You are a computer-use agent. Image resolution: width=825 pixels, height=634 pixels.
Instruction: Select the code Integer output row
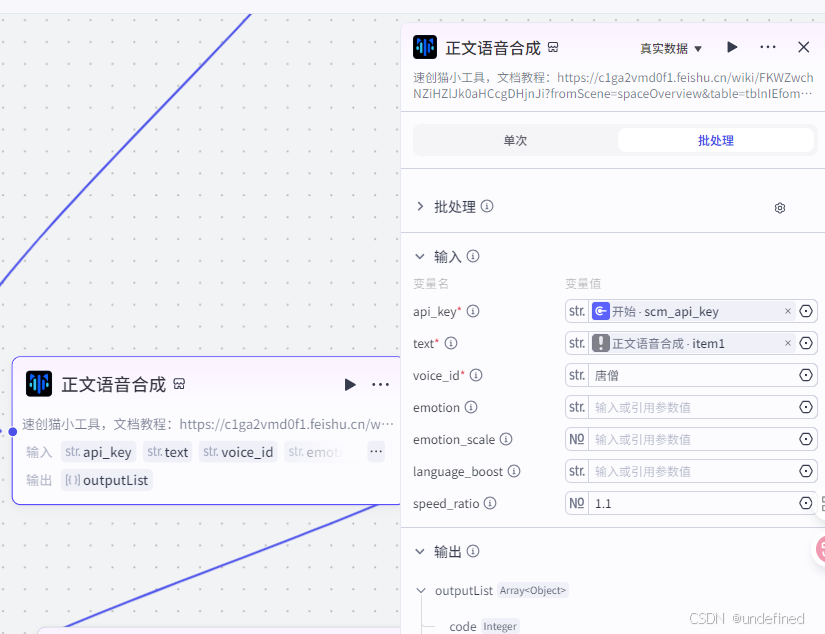click(x=484, y=626)
